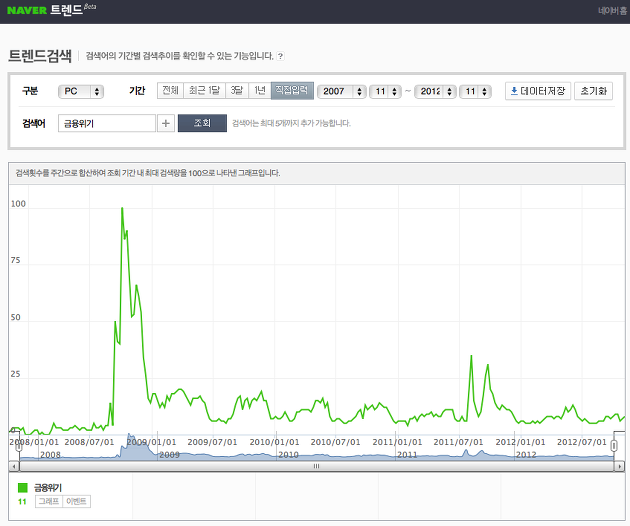Click the help question mark icon
Viewport: 630px width, 526px height.
coord(280,56)
